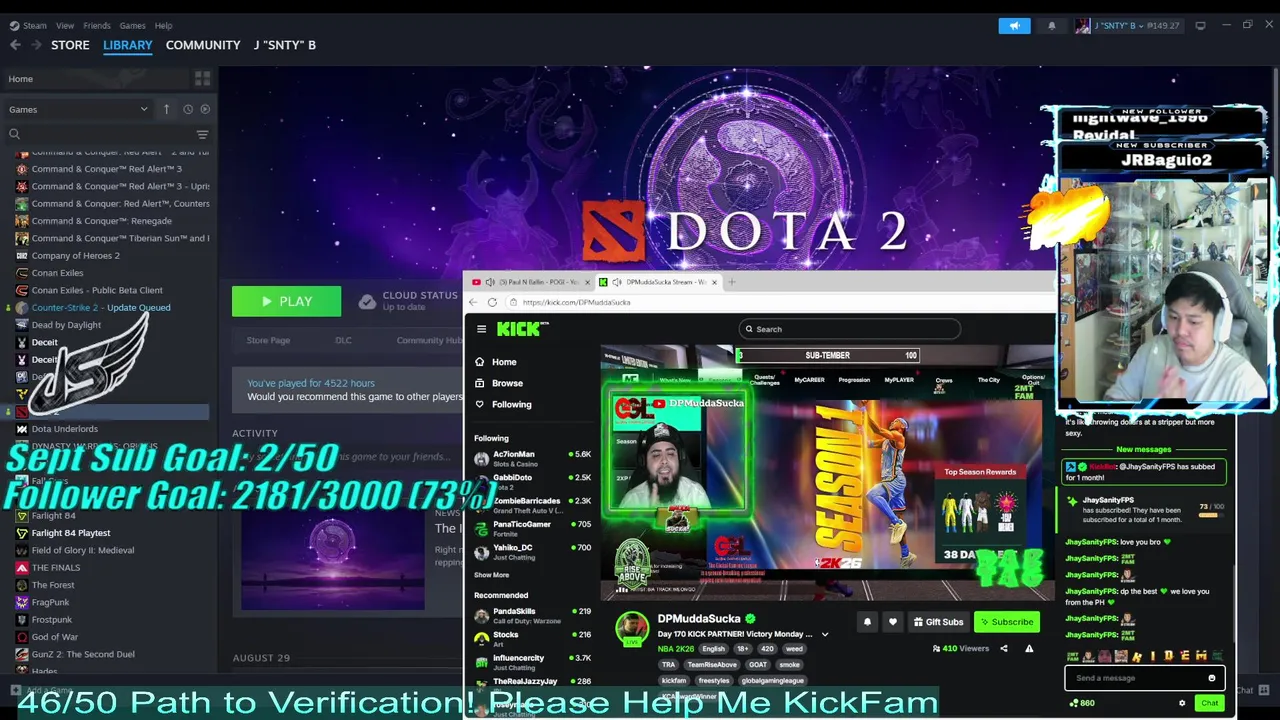This screenshot has width=1280, height=720.
Task: Select Company of Heroes 2
Action: 75,255
